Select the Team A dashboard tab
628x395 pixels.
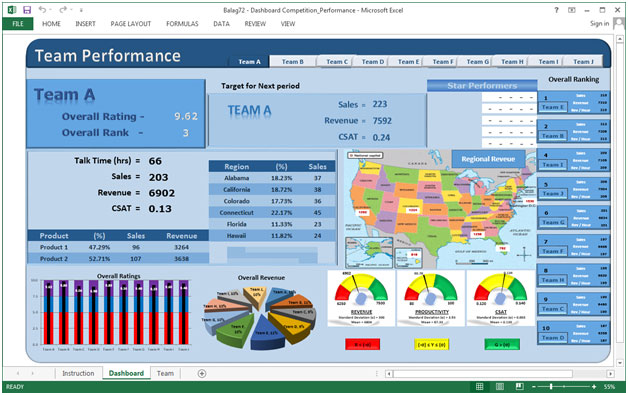point(249,62)
